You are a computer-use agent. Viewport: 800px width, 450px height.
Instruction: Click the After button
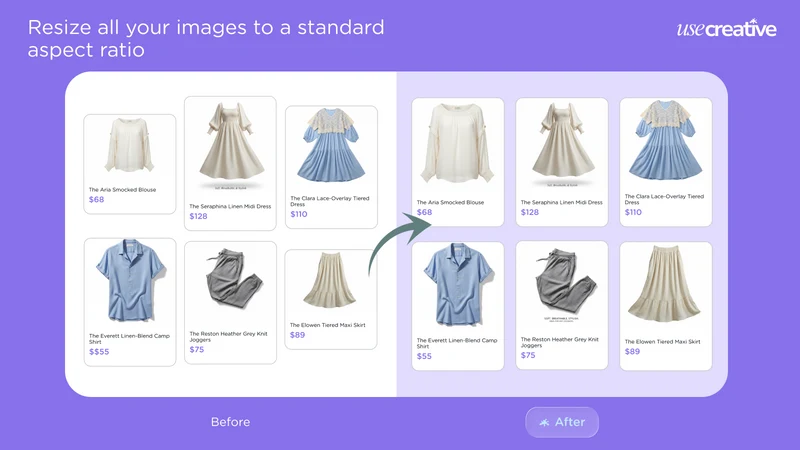point(562,422)
